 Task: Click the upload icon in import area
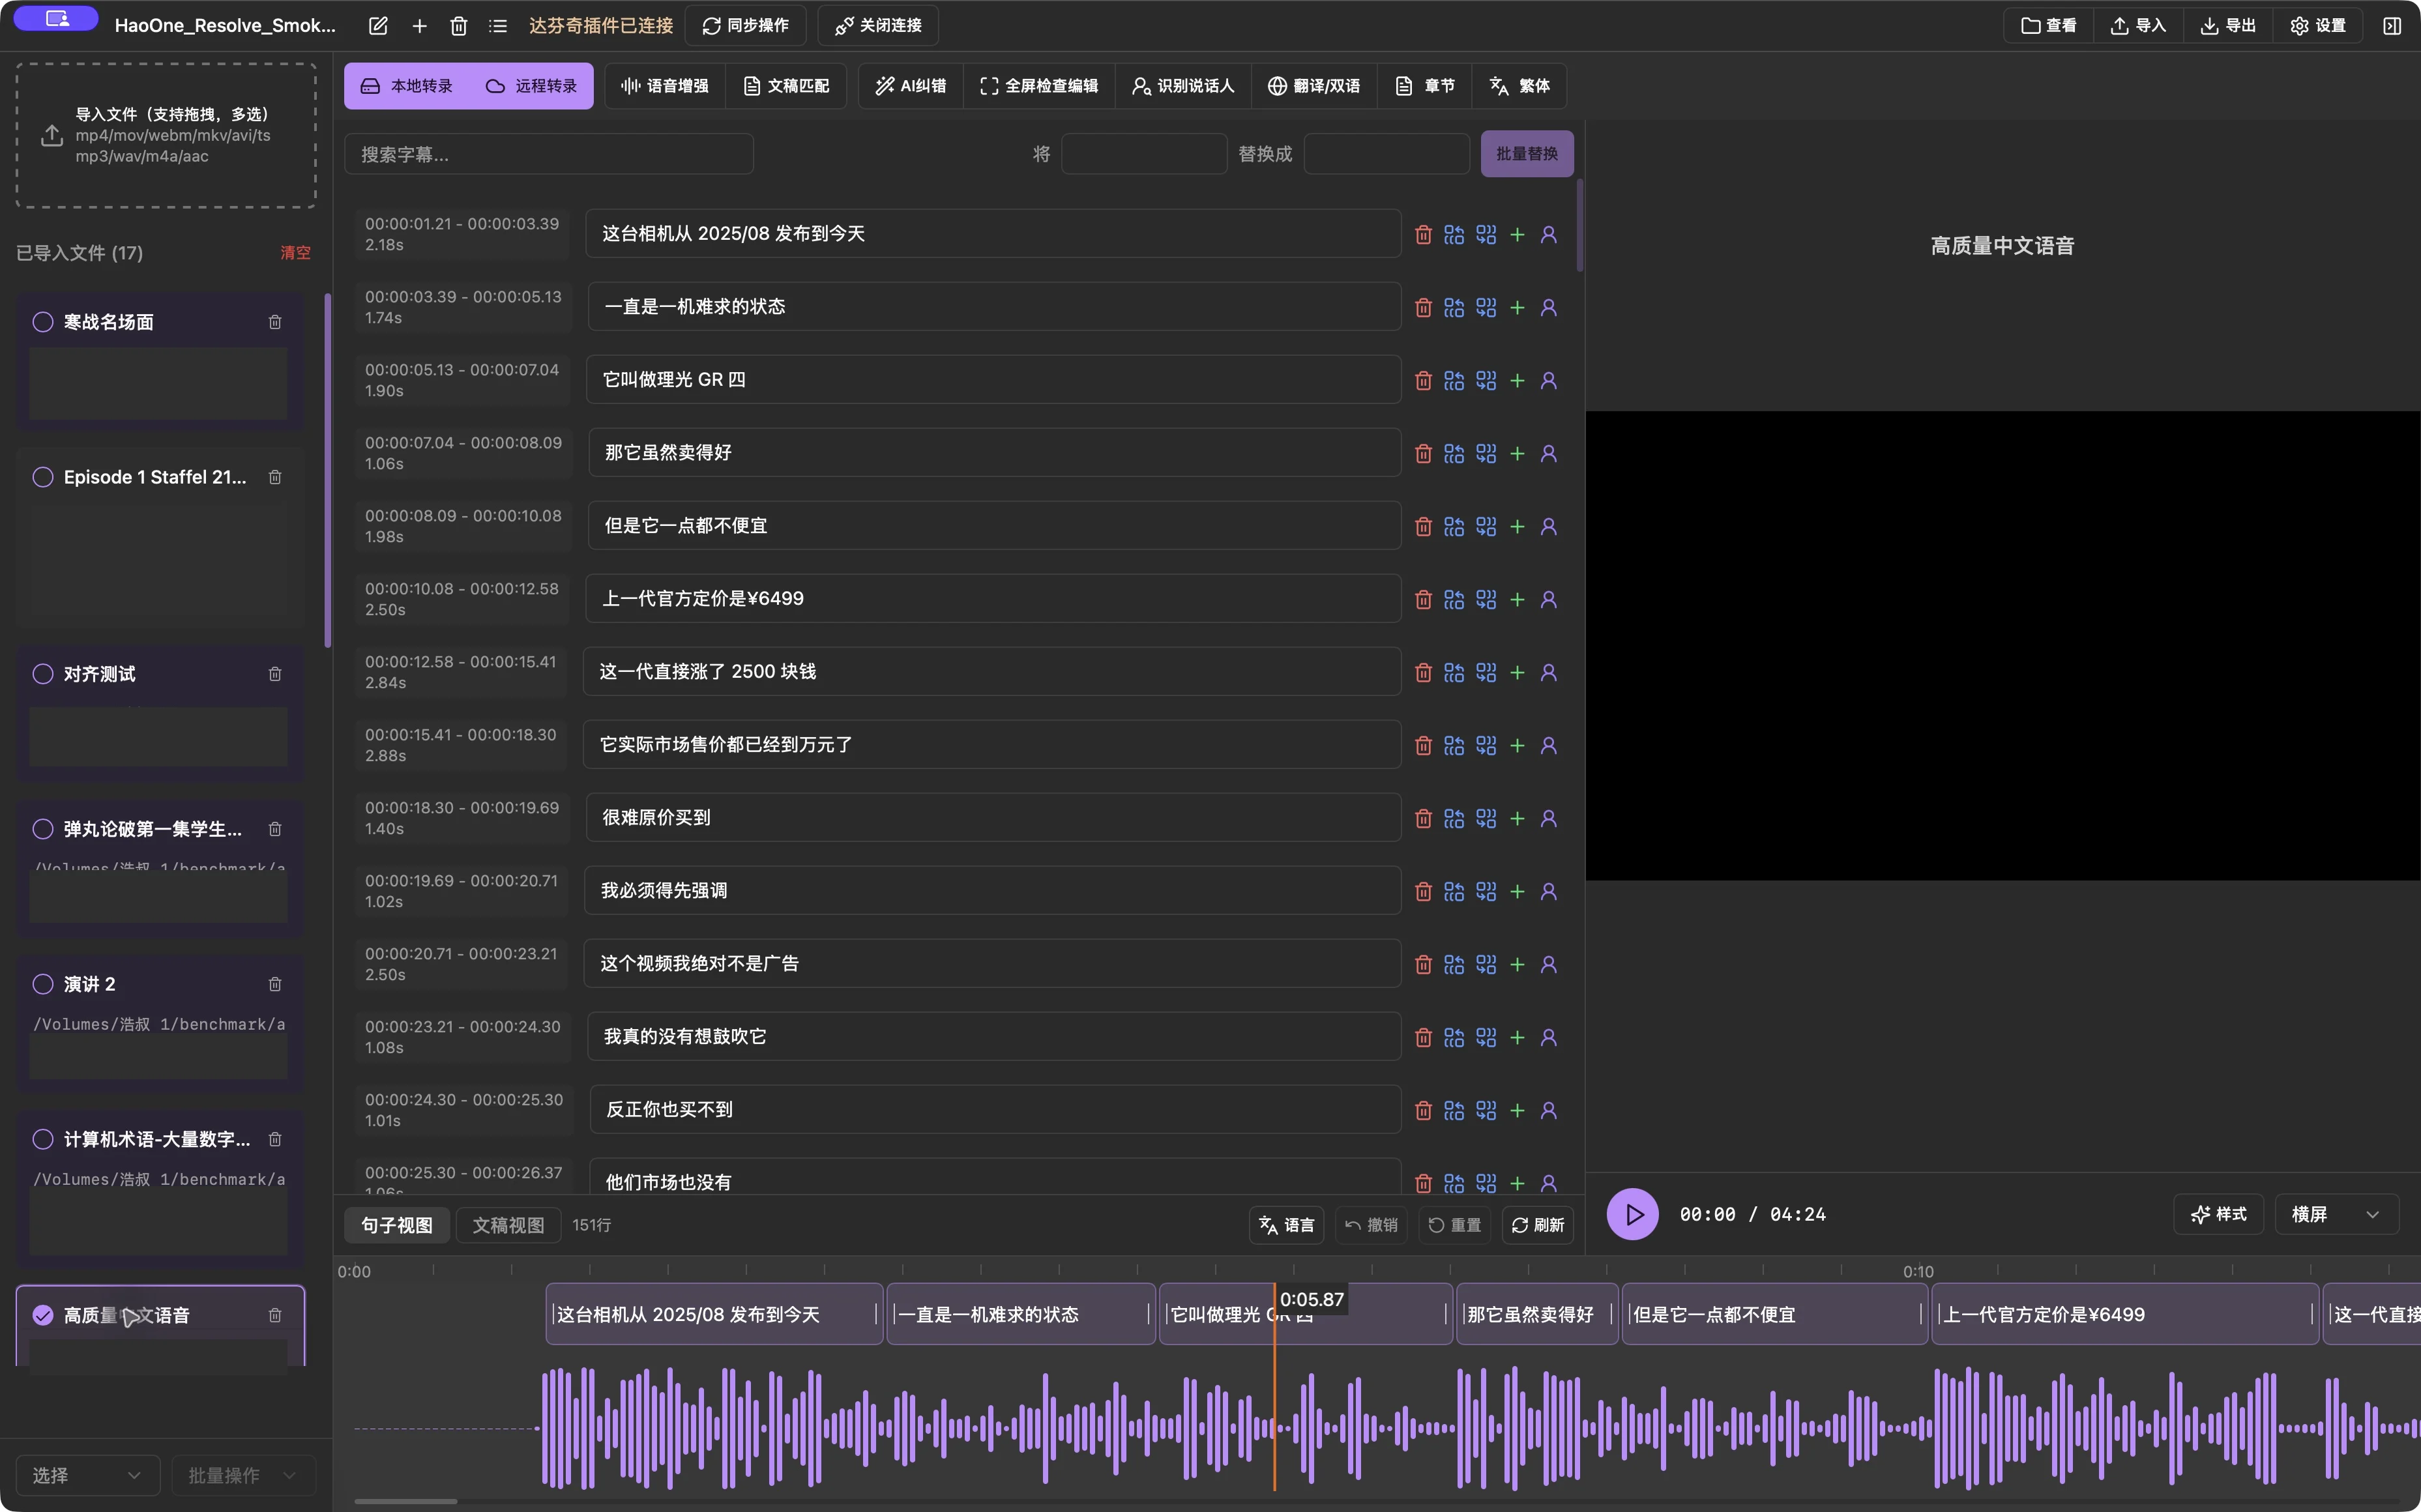(52, 135)
